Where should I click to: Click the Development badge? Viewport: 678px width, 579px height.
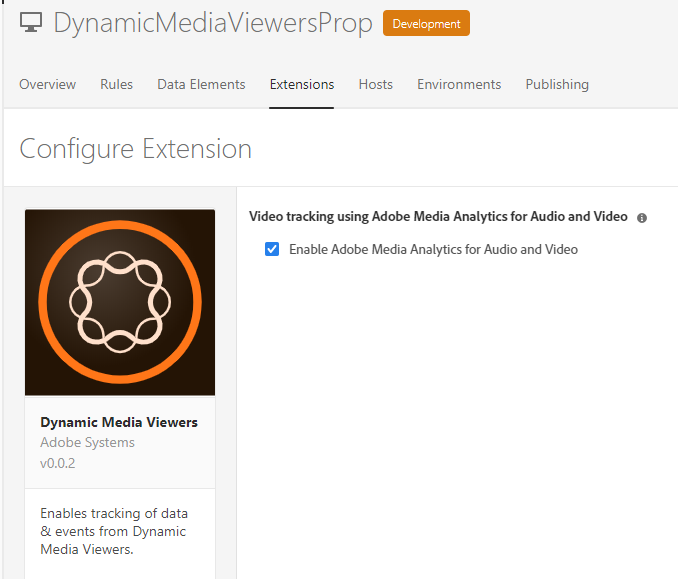(426, 23)
